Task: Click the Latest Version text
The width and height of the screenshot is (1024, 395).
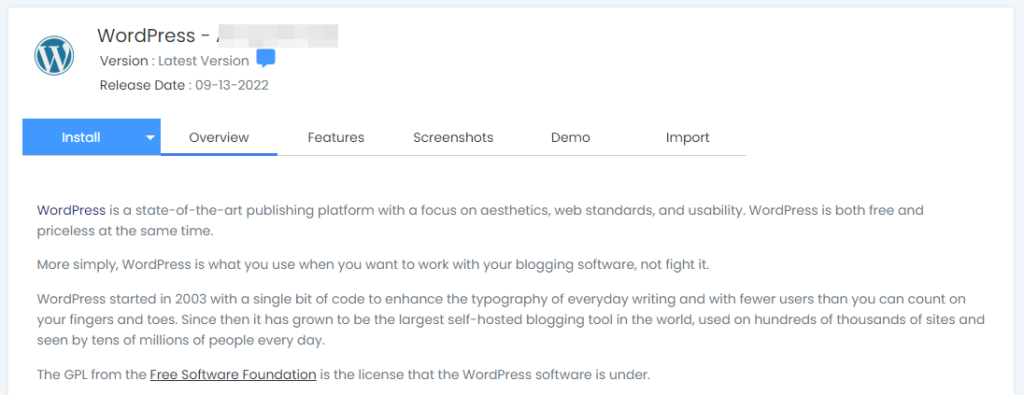Action: (203, 61)
